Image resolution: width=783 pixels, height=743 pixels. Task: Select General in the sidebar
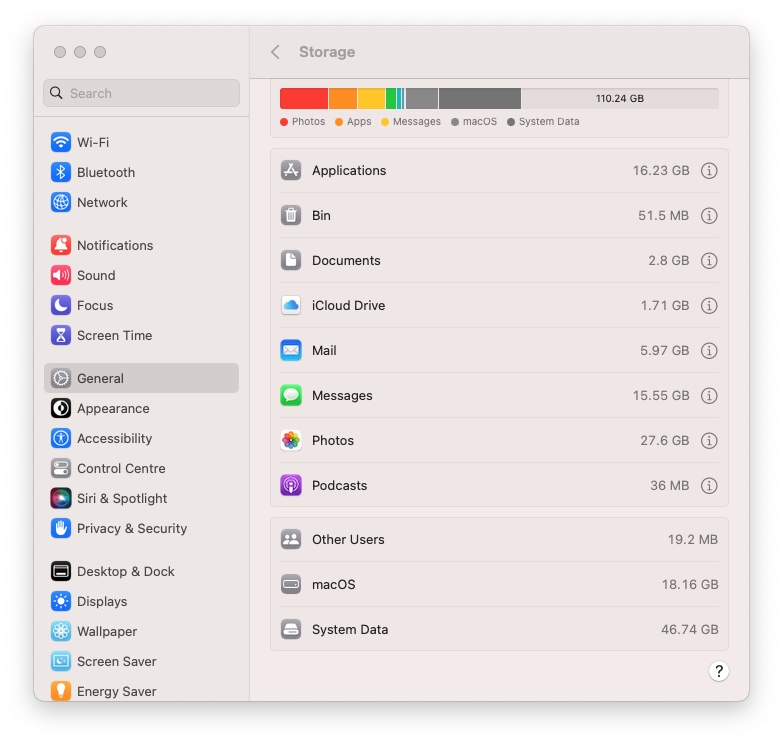[141, 378]
